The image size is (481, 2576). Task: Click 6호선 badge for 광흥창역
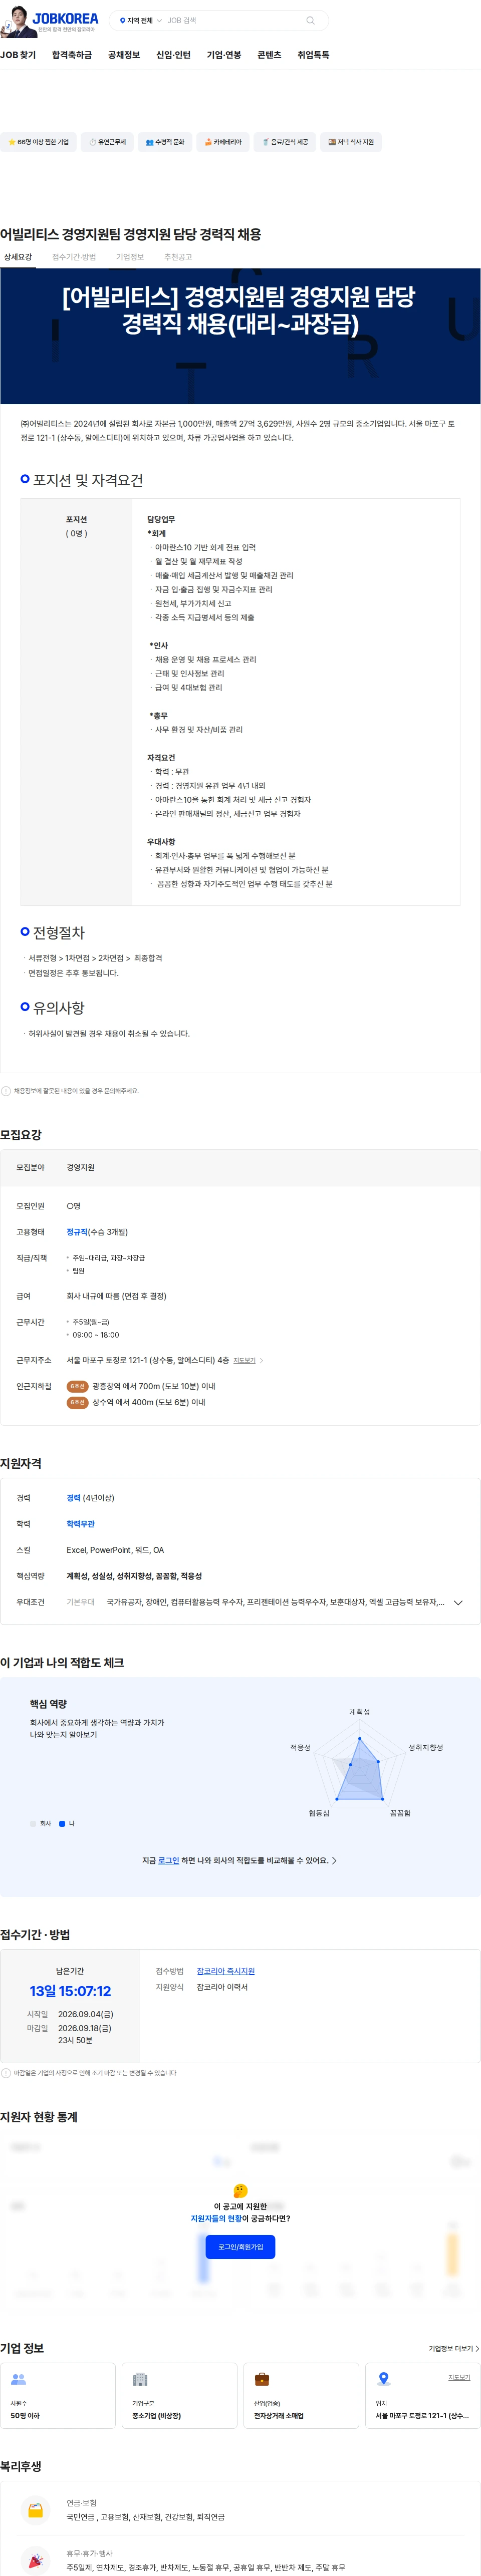point(78,1386)
